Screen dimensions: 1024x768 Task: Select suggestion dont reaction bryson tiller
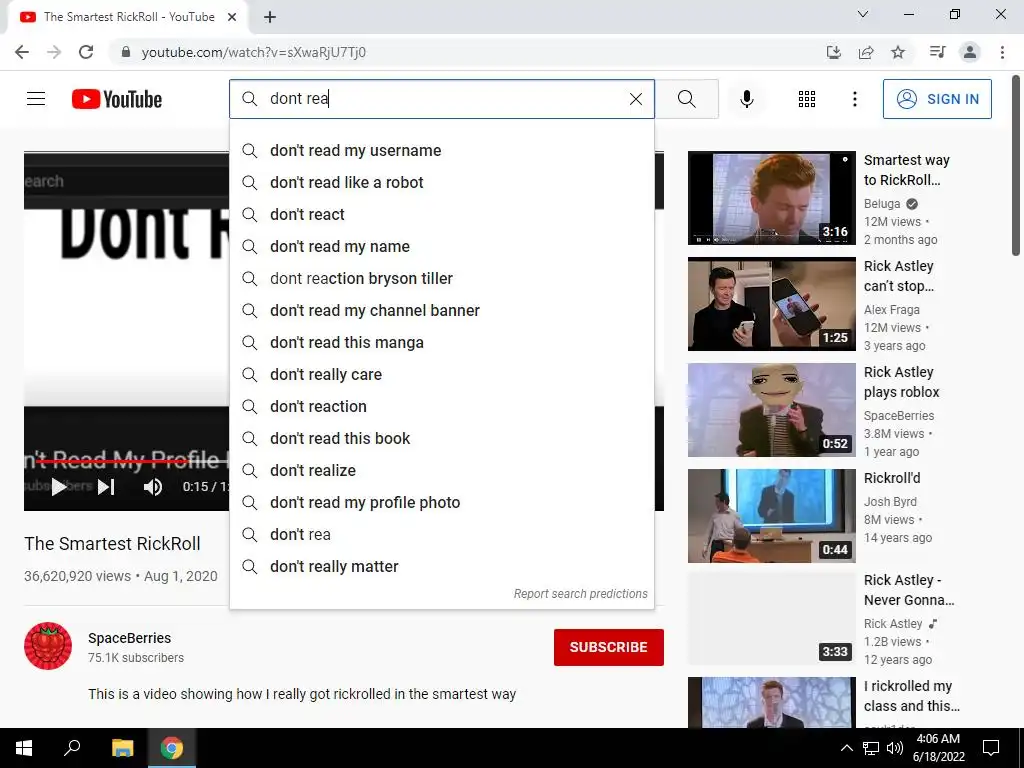coord(441,278)
